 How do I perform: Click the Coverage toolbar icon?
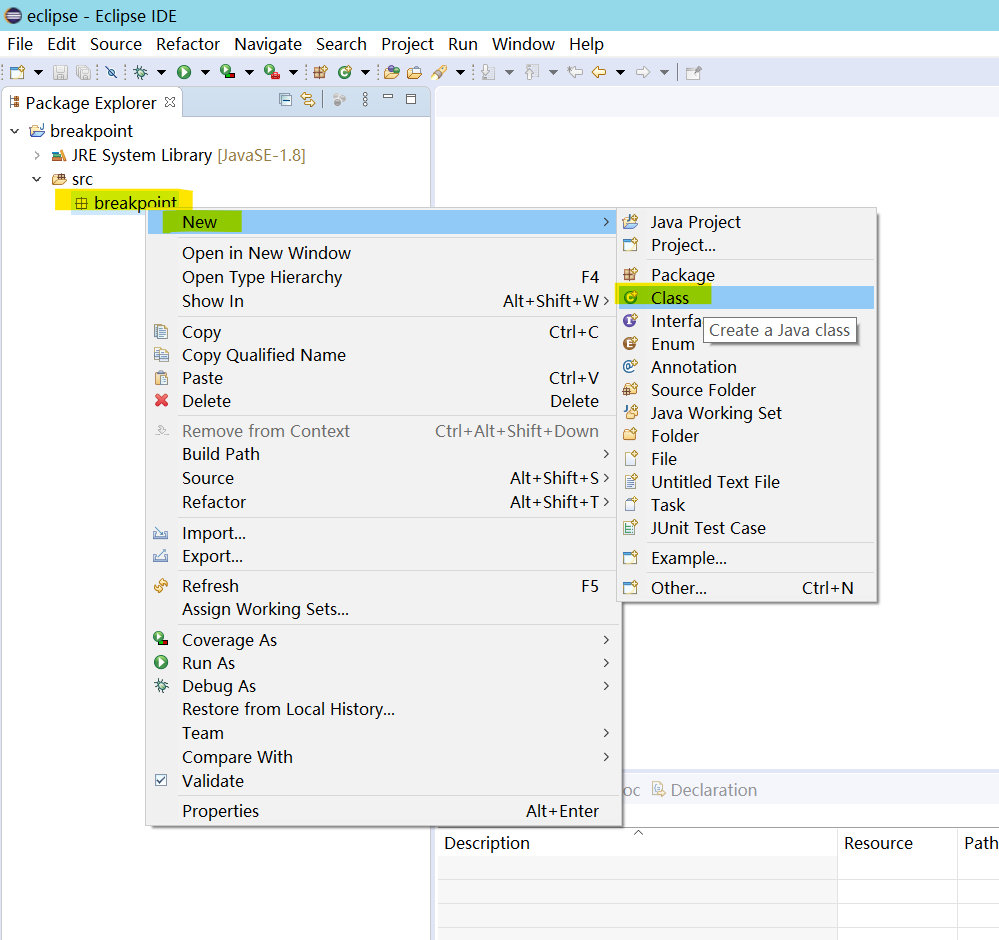pos(227,72)
